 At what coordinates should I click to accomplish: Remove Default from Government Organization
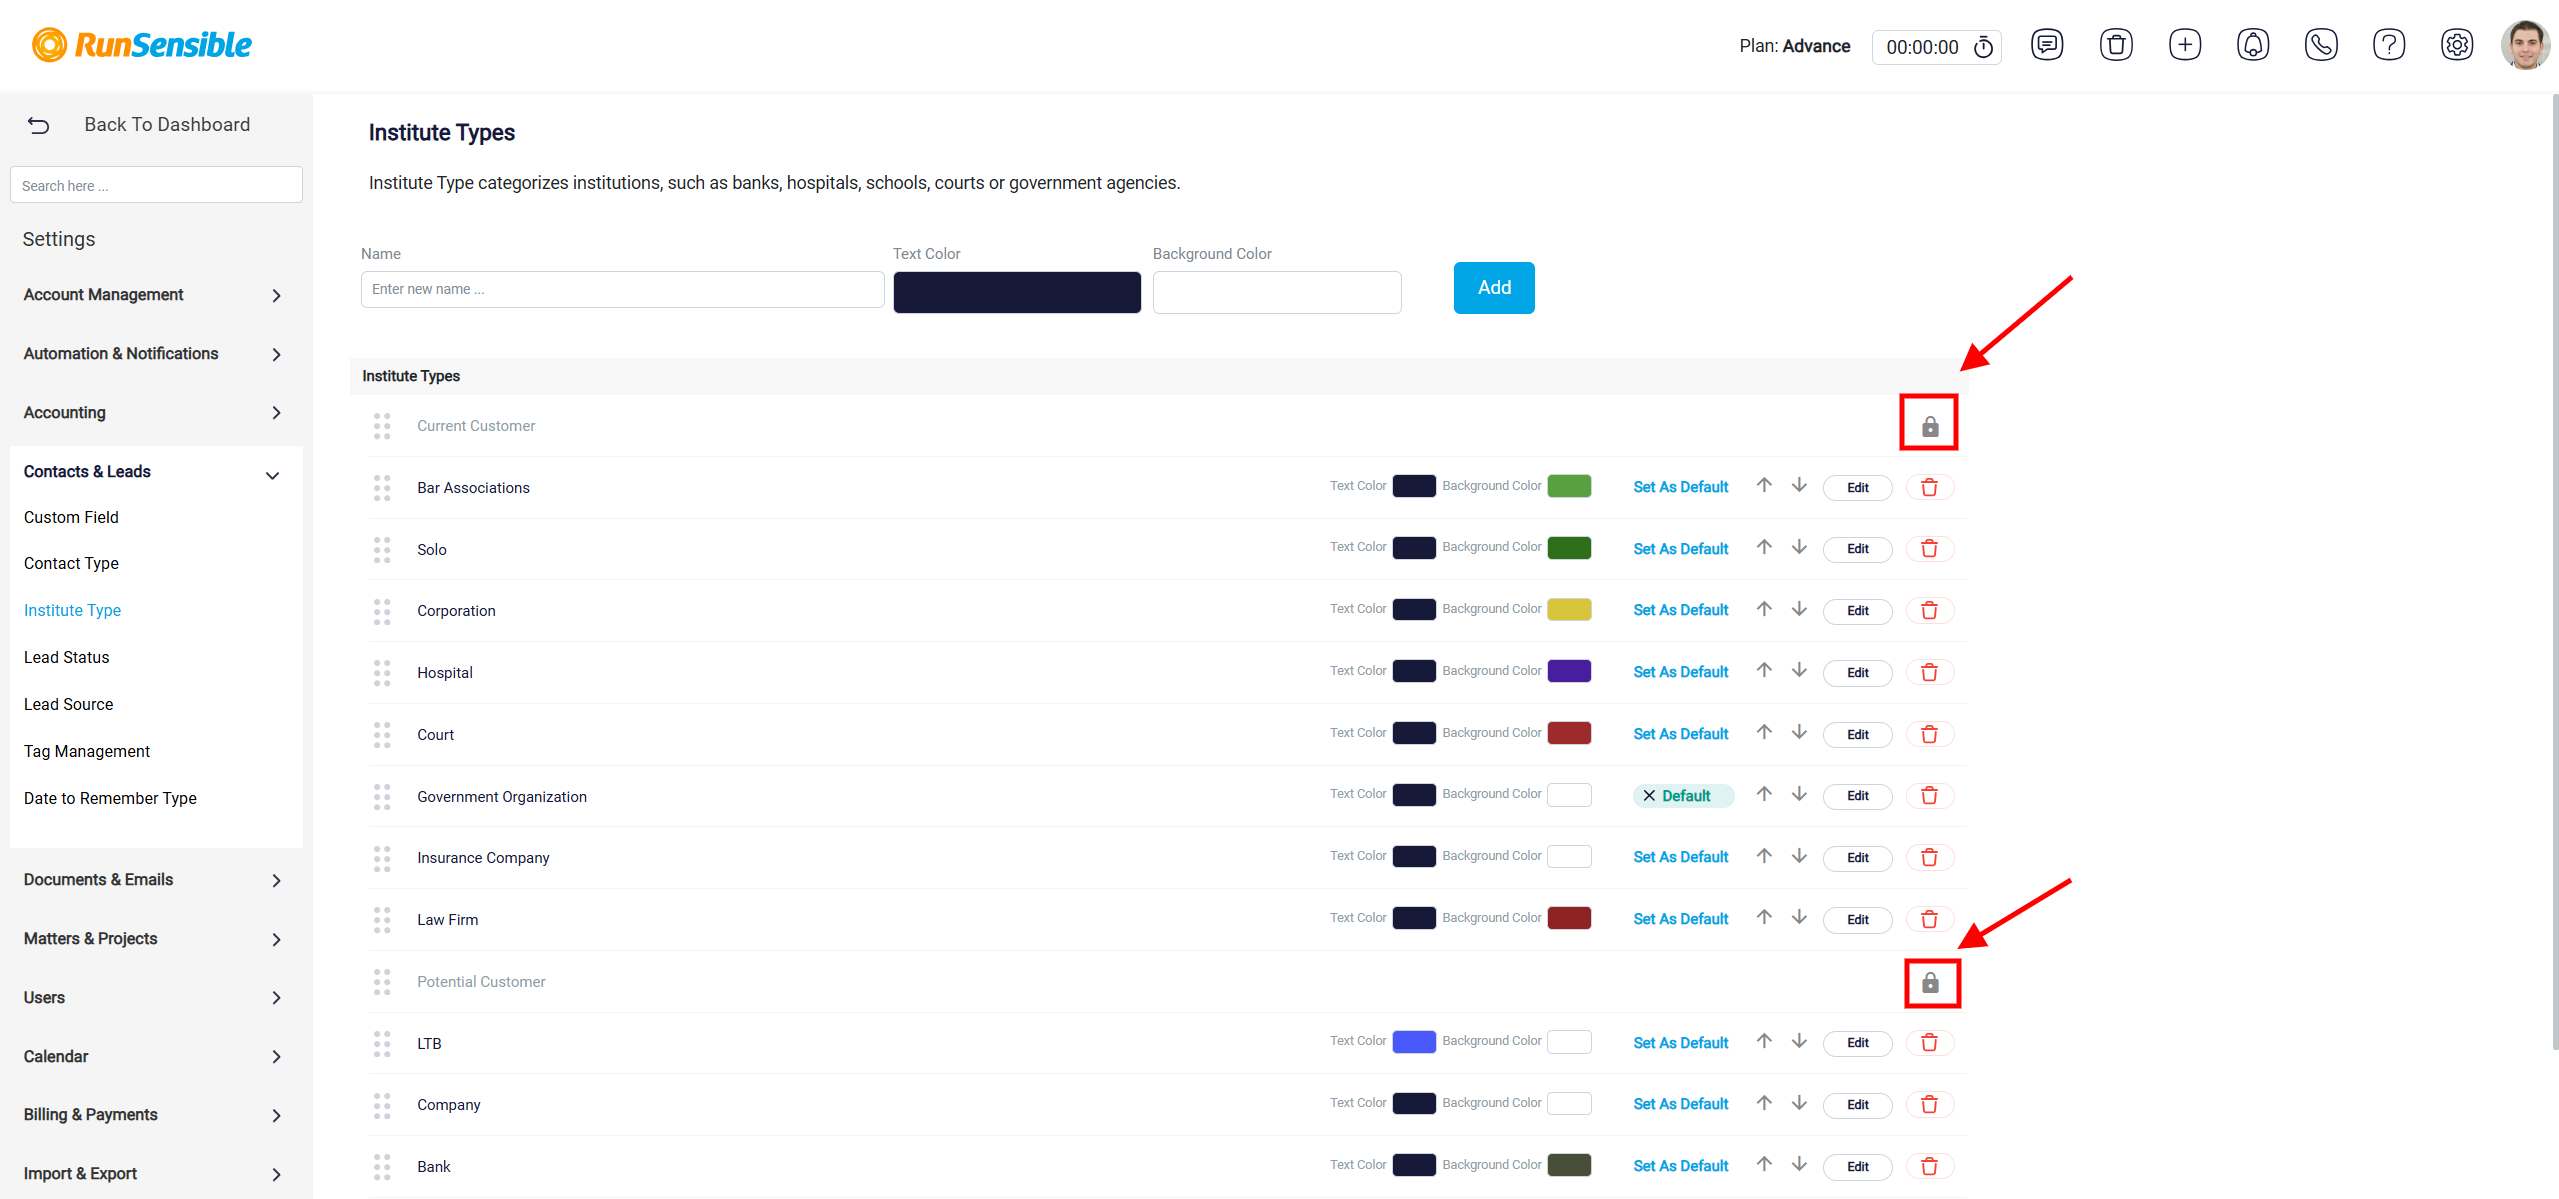coord(1649,796)
